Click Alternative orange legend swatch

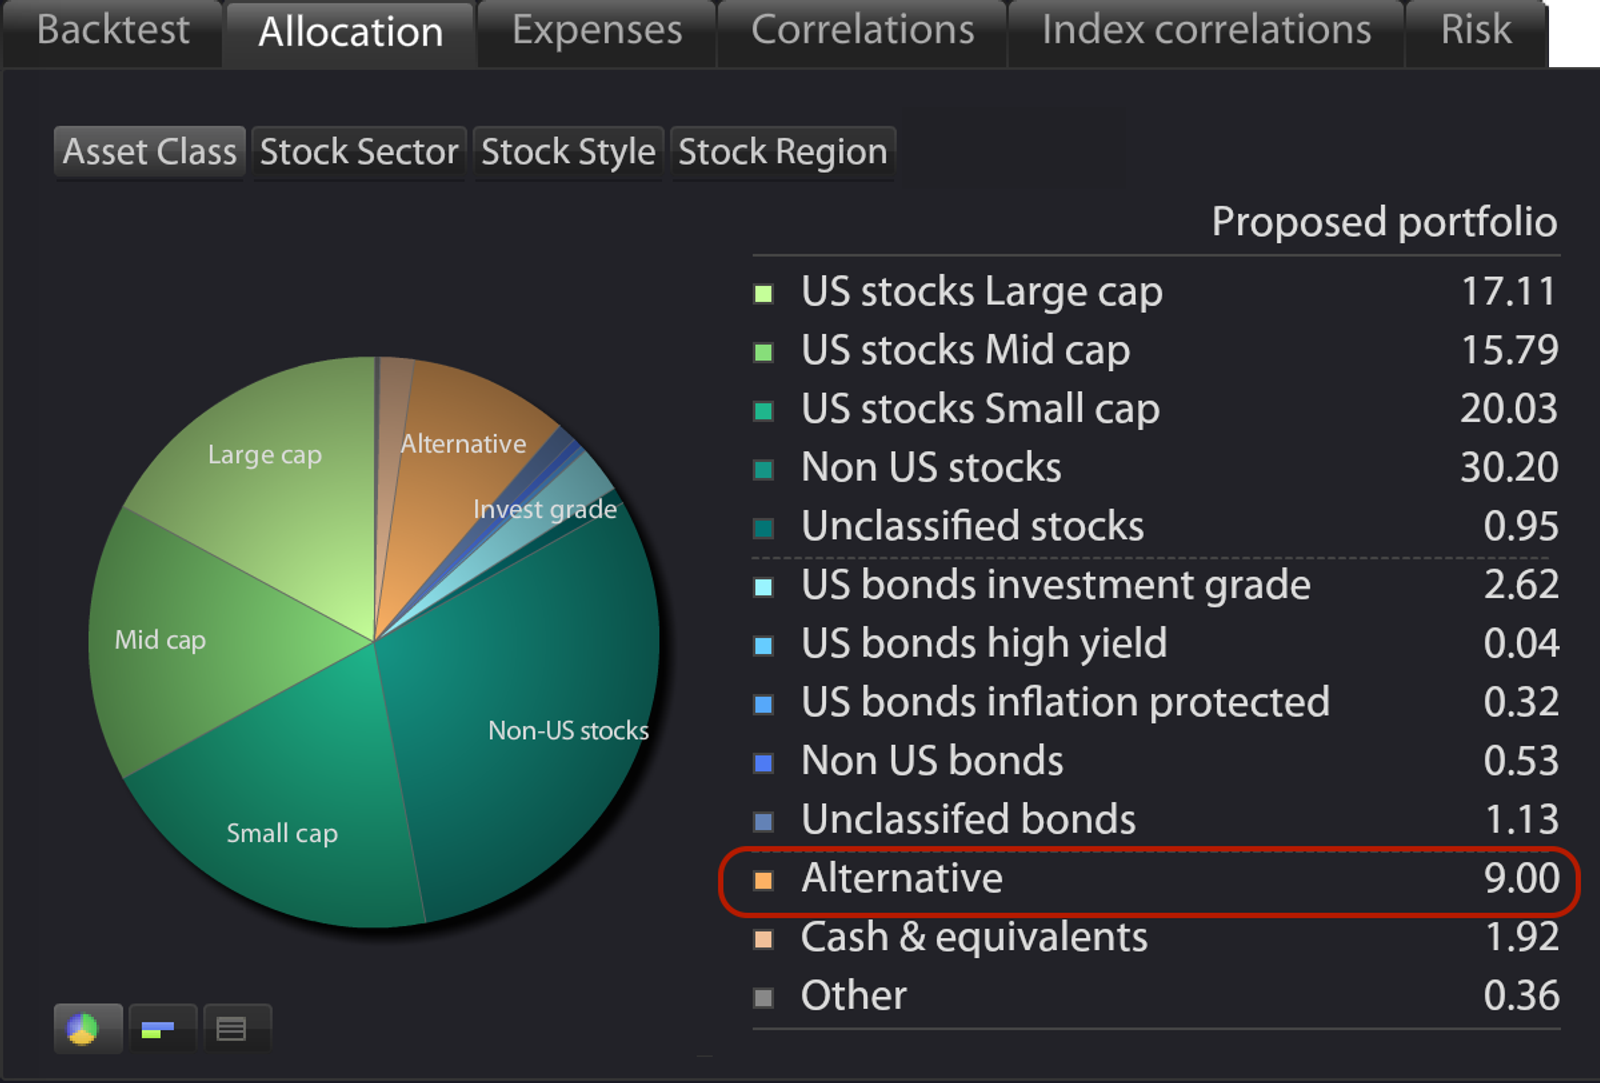[763, 880]
